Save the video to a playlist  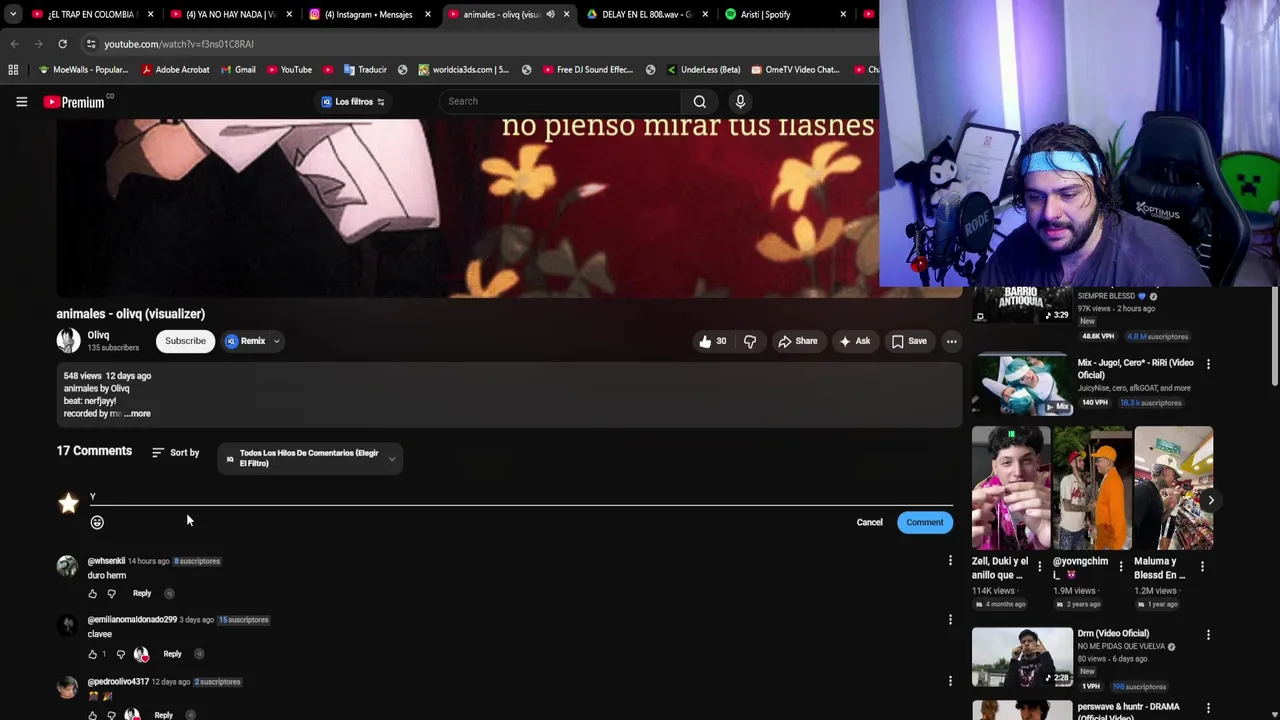pyautogui.click(x=909, y=341)
